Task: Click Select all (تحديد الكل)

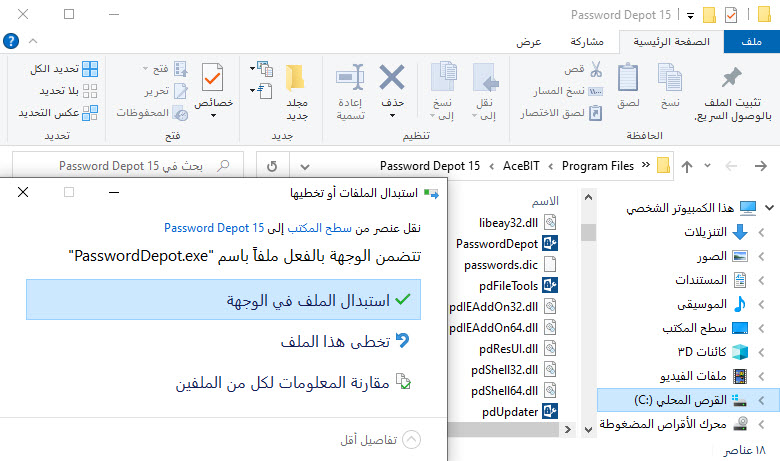Action: [64, 69]
